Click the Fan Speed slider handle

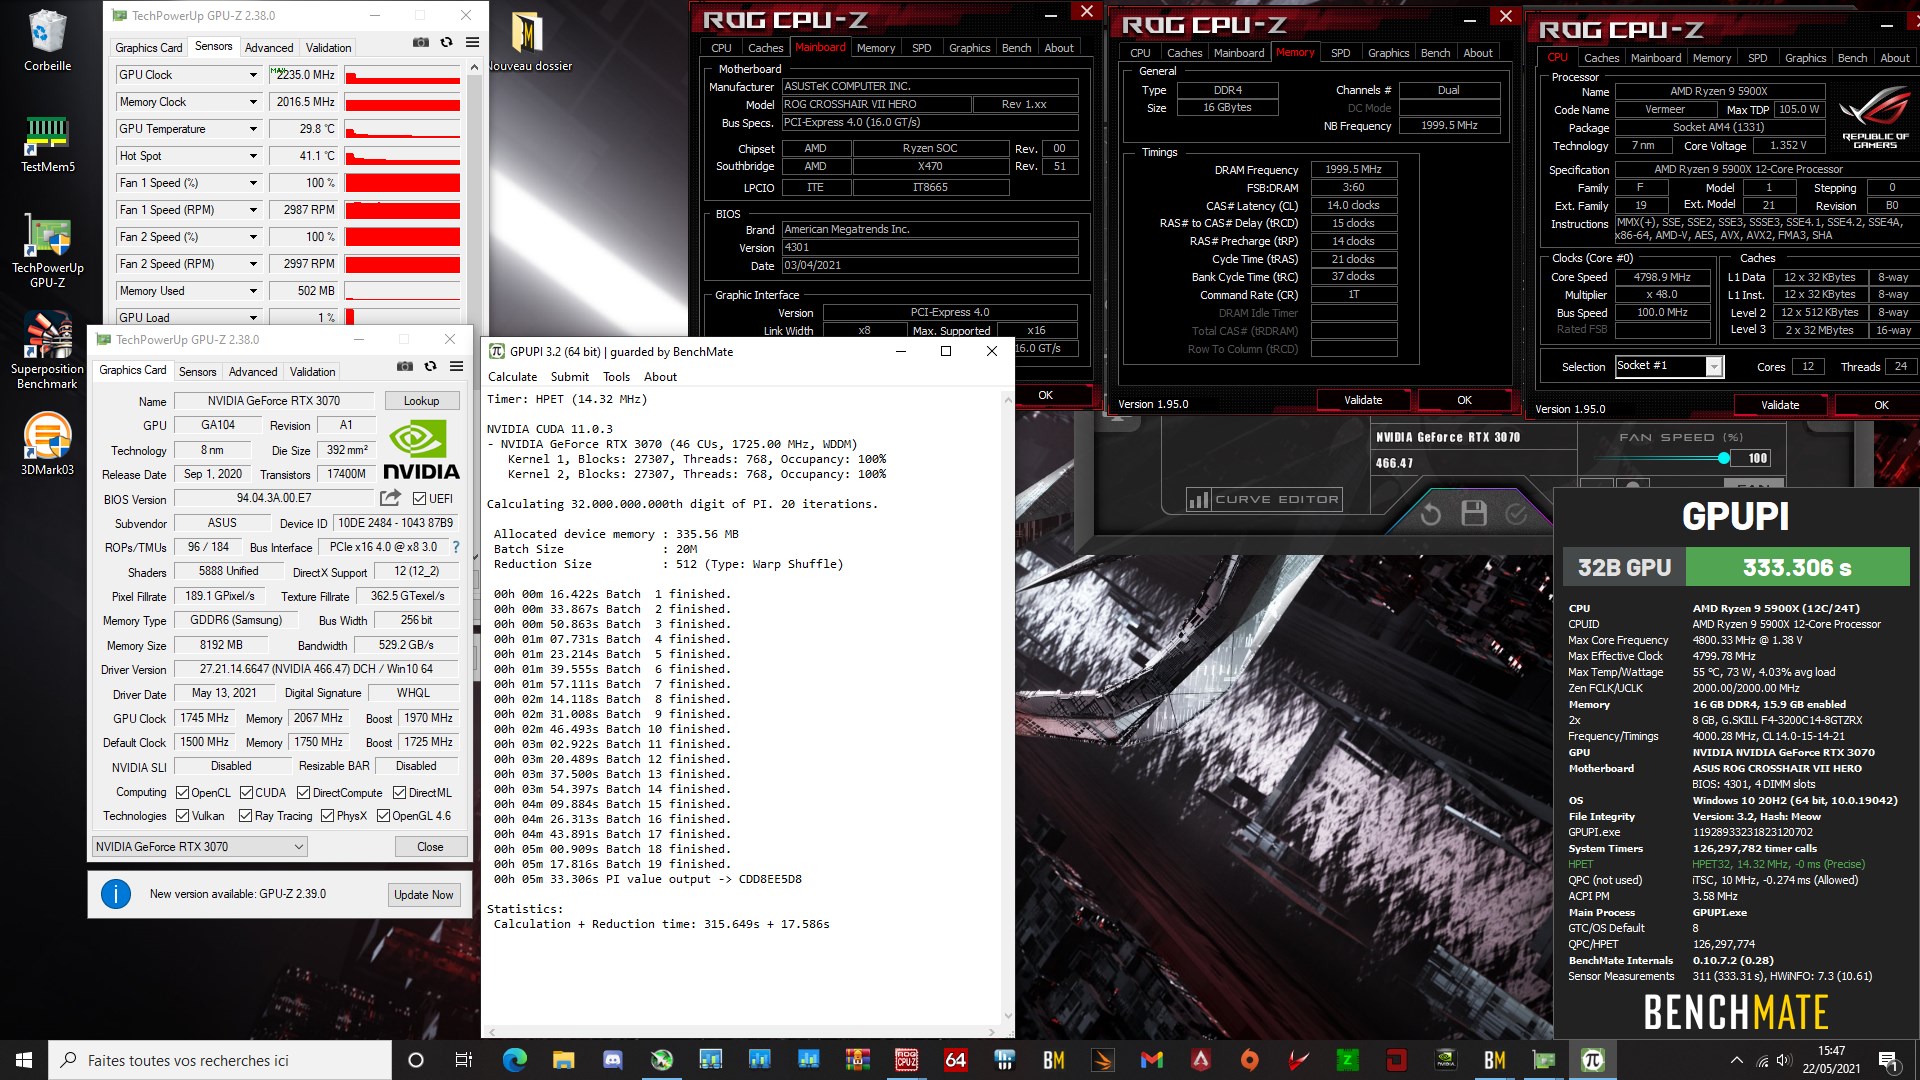1723,458
